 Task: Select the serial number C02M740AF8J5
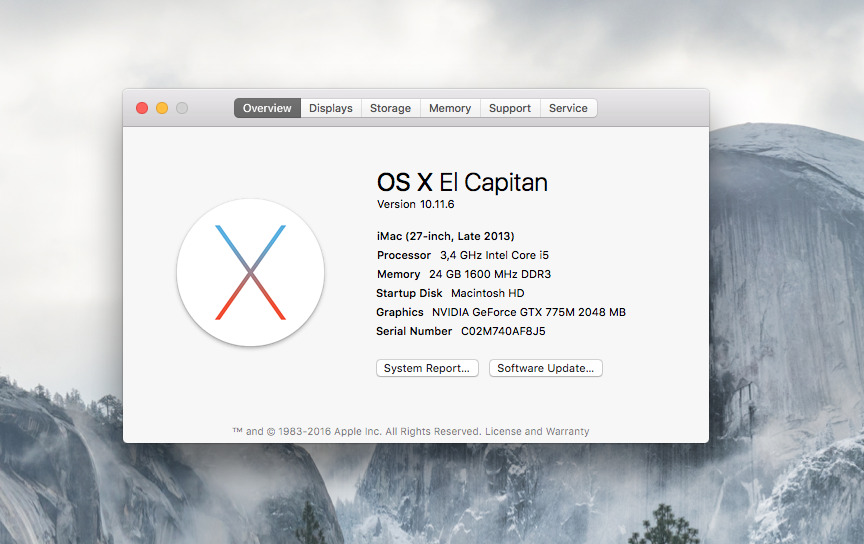(x=503, y=331)
